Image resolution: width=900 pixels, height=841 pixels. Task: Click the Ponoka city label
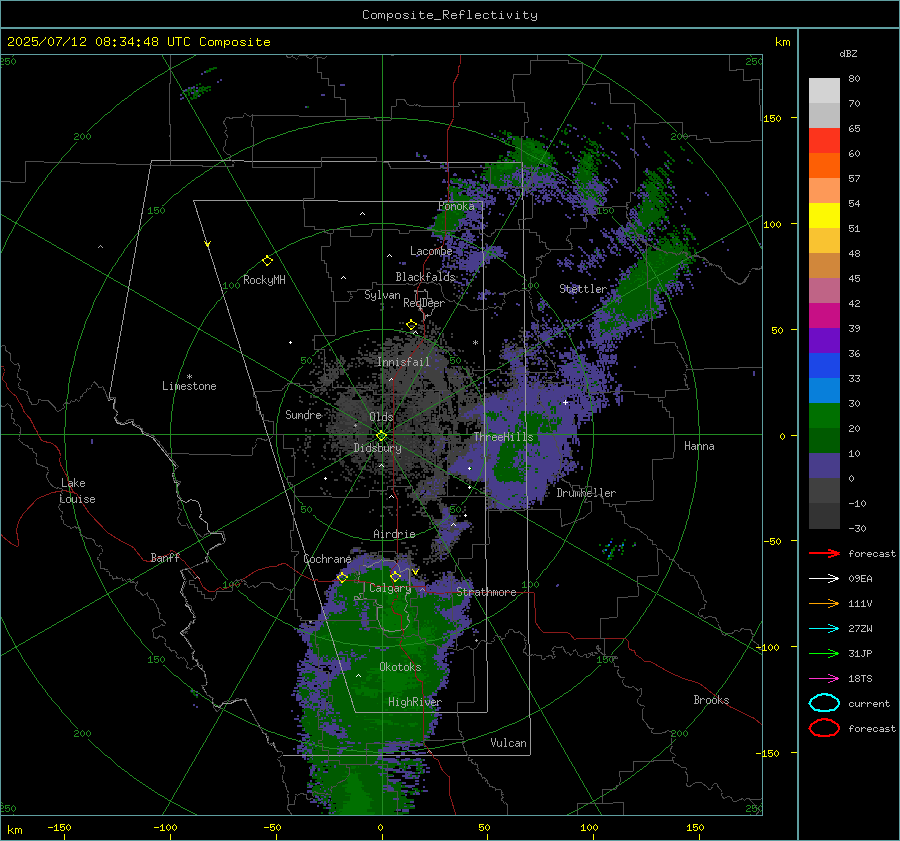(x=456, y=207)
